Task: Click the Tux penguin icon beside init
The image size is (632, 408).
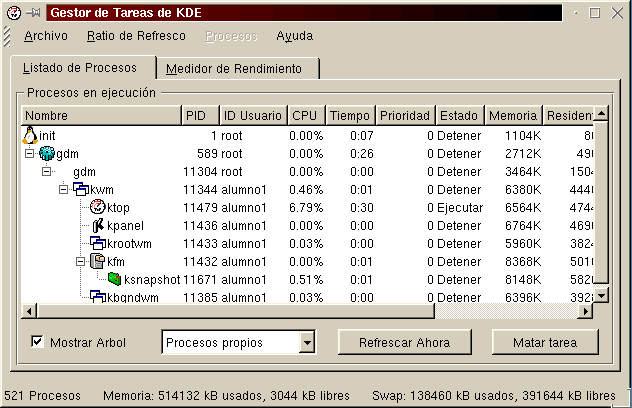Action: 30,135
